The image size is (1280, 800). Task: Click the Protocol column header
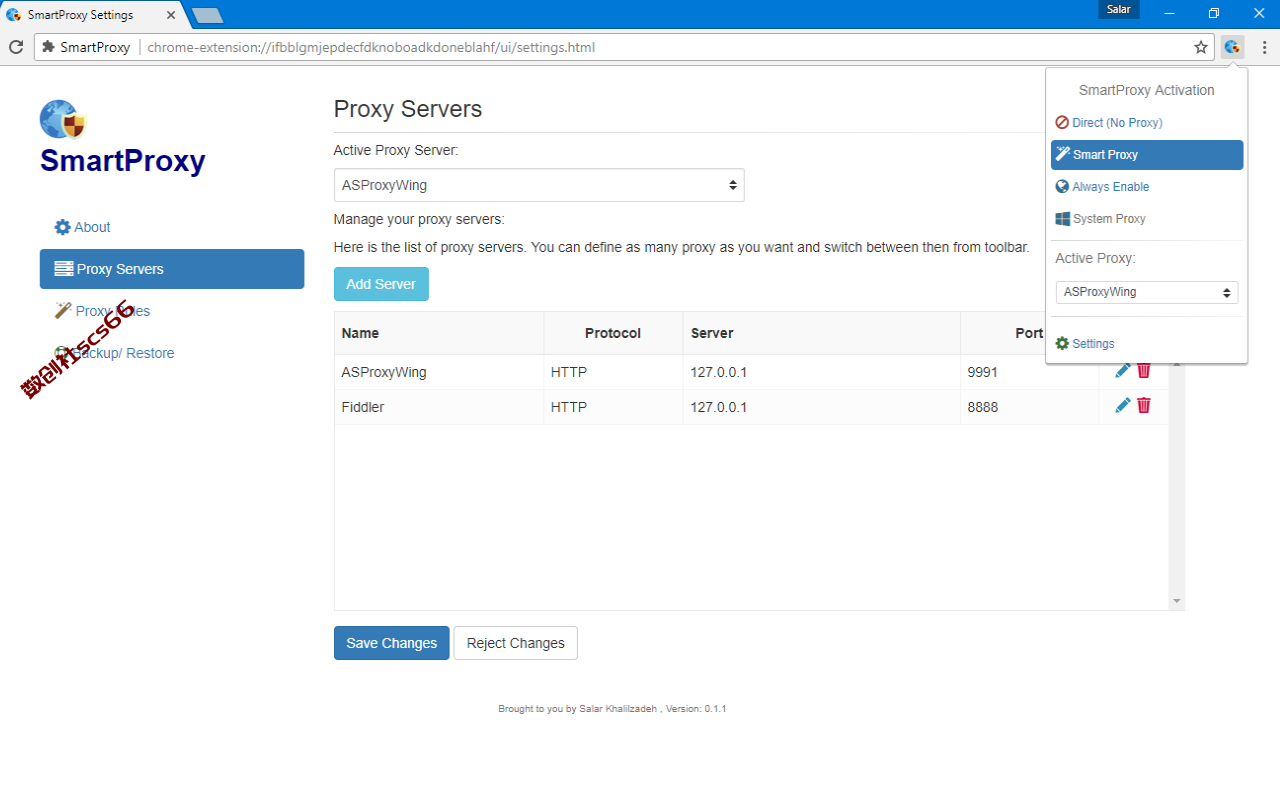click(x=613, y=333)
